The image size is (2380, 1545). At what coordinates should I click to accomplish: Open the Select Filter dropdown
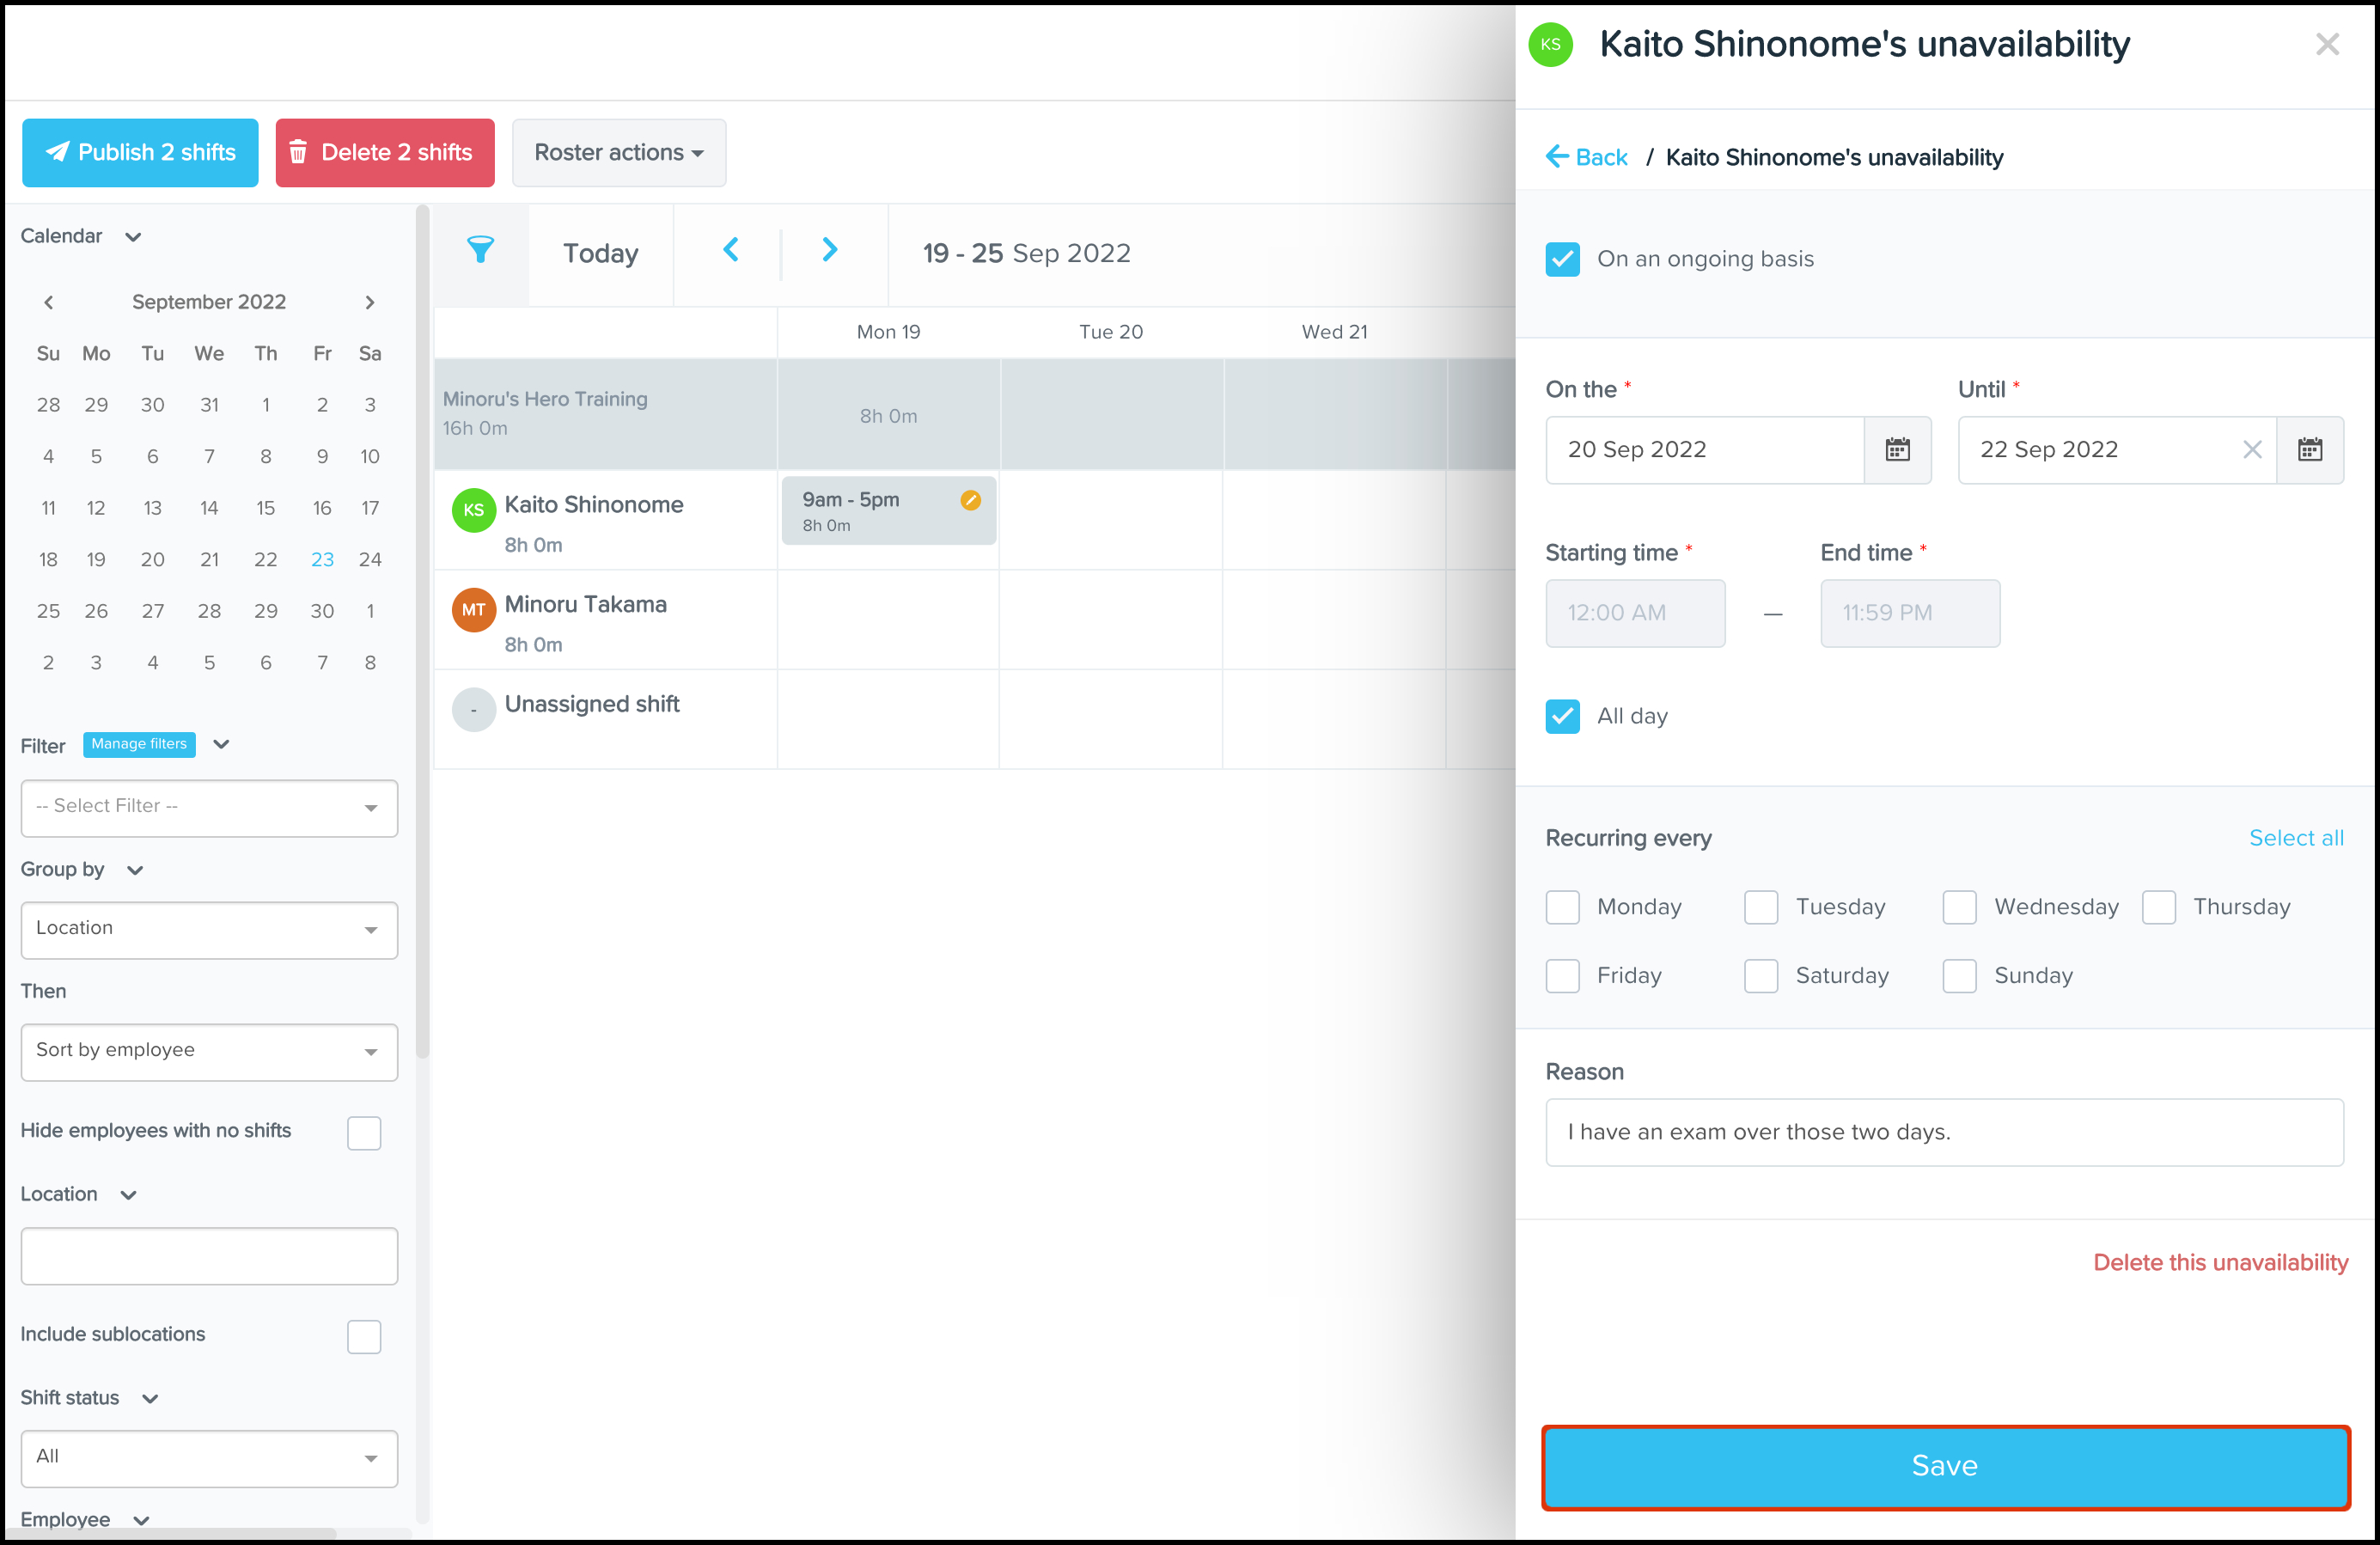[209, 807]
